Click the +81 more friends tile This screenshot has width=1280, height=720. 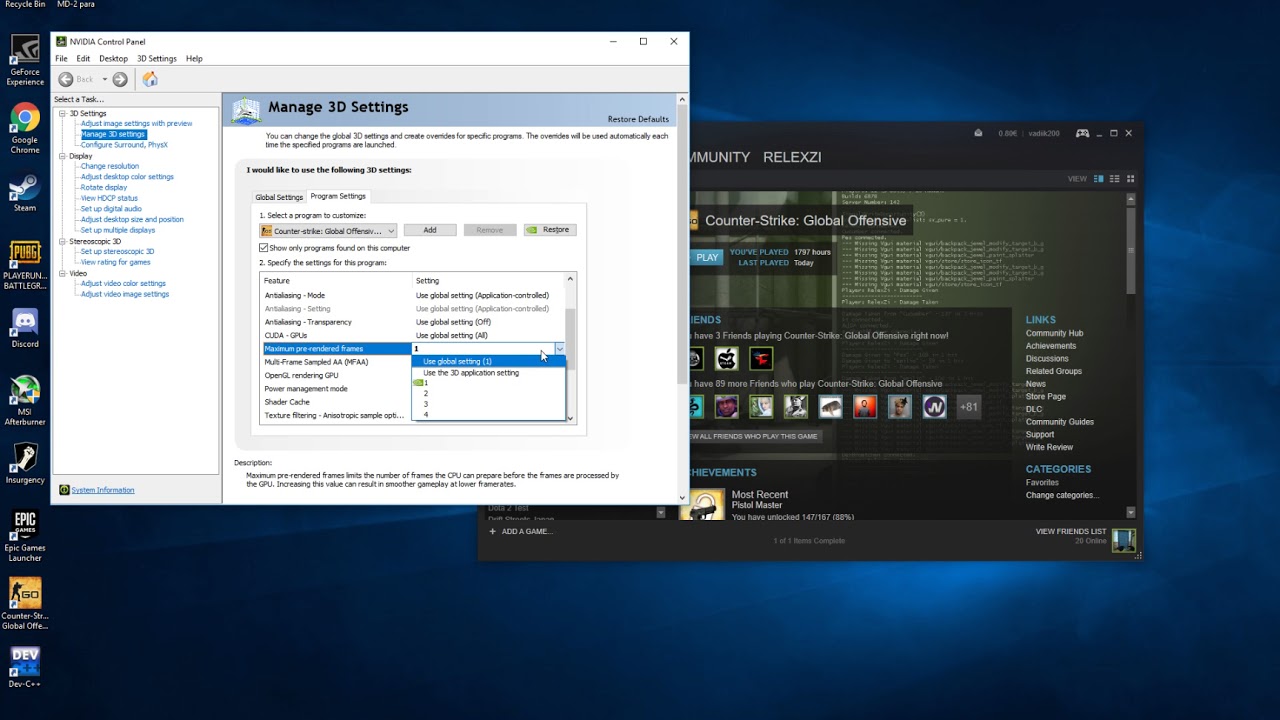968,407
